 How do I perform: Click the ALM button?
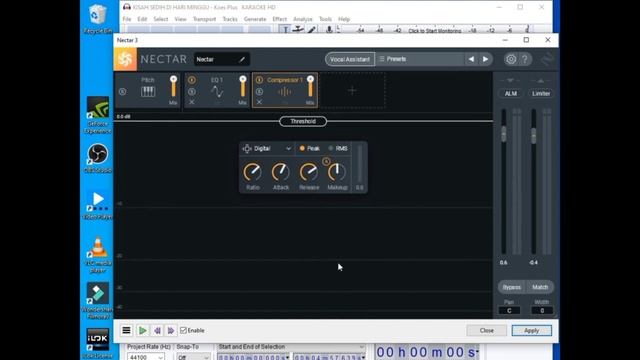[x=511, y=93]
